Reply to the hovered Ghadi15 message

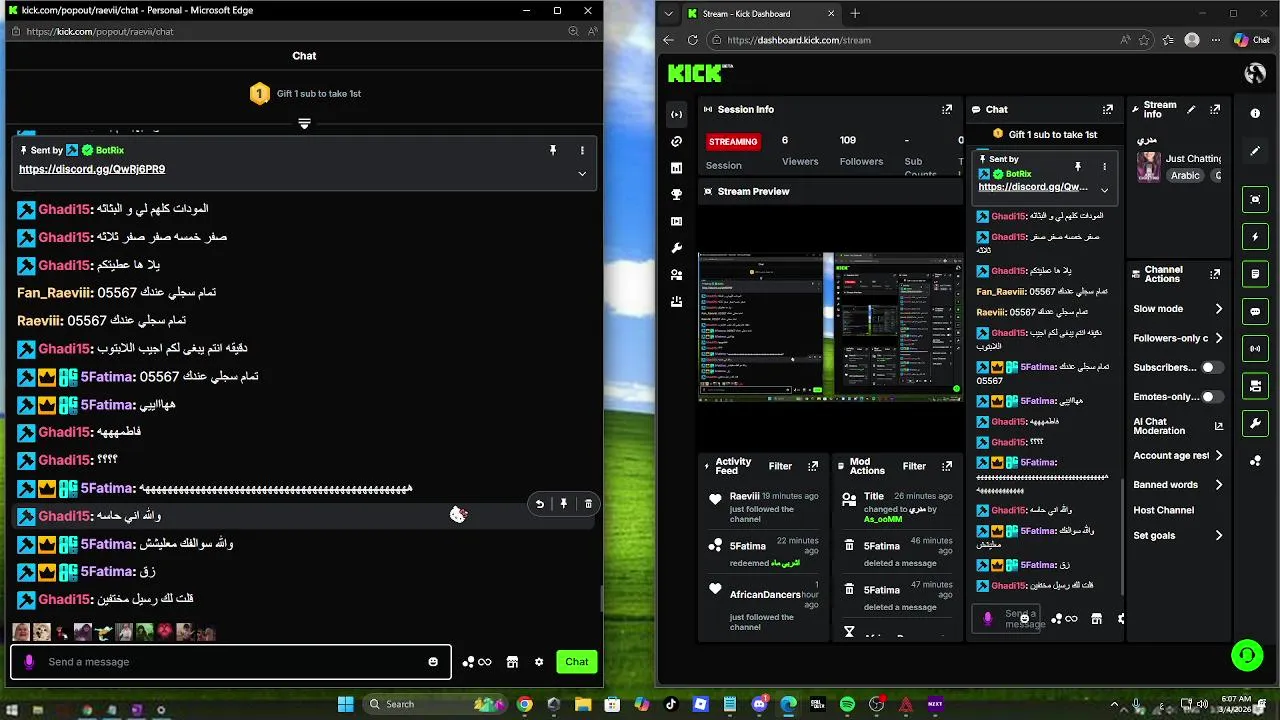pyautogui.click(x=540, y=504)
